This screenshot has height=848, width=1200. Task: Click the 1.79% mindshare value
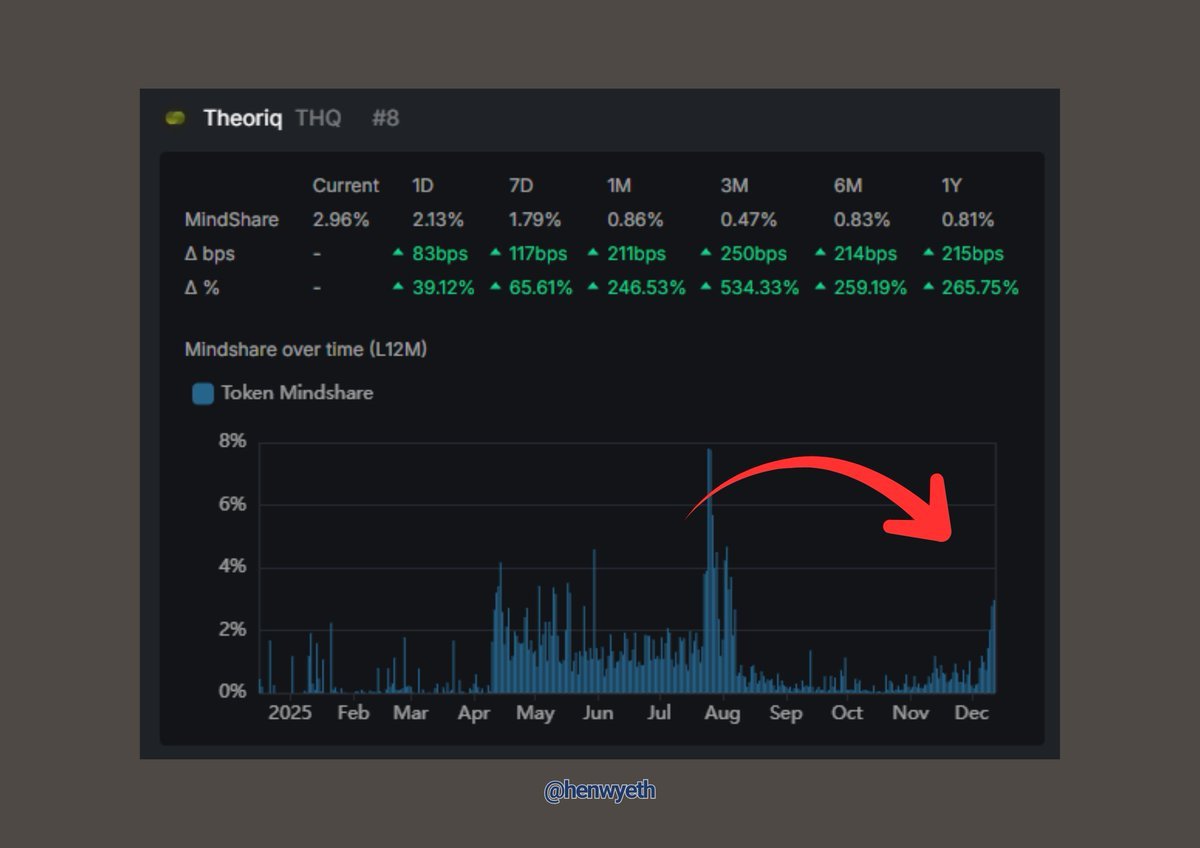[x=534, y=219]
